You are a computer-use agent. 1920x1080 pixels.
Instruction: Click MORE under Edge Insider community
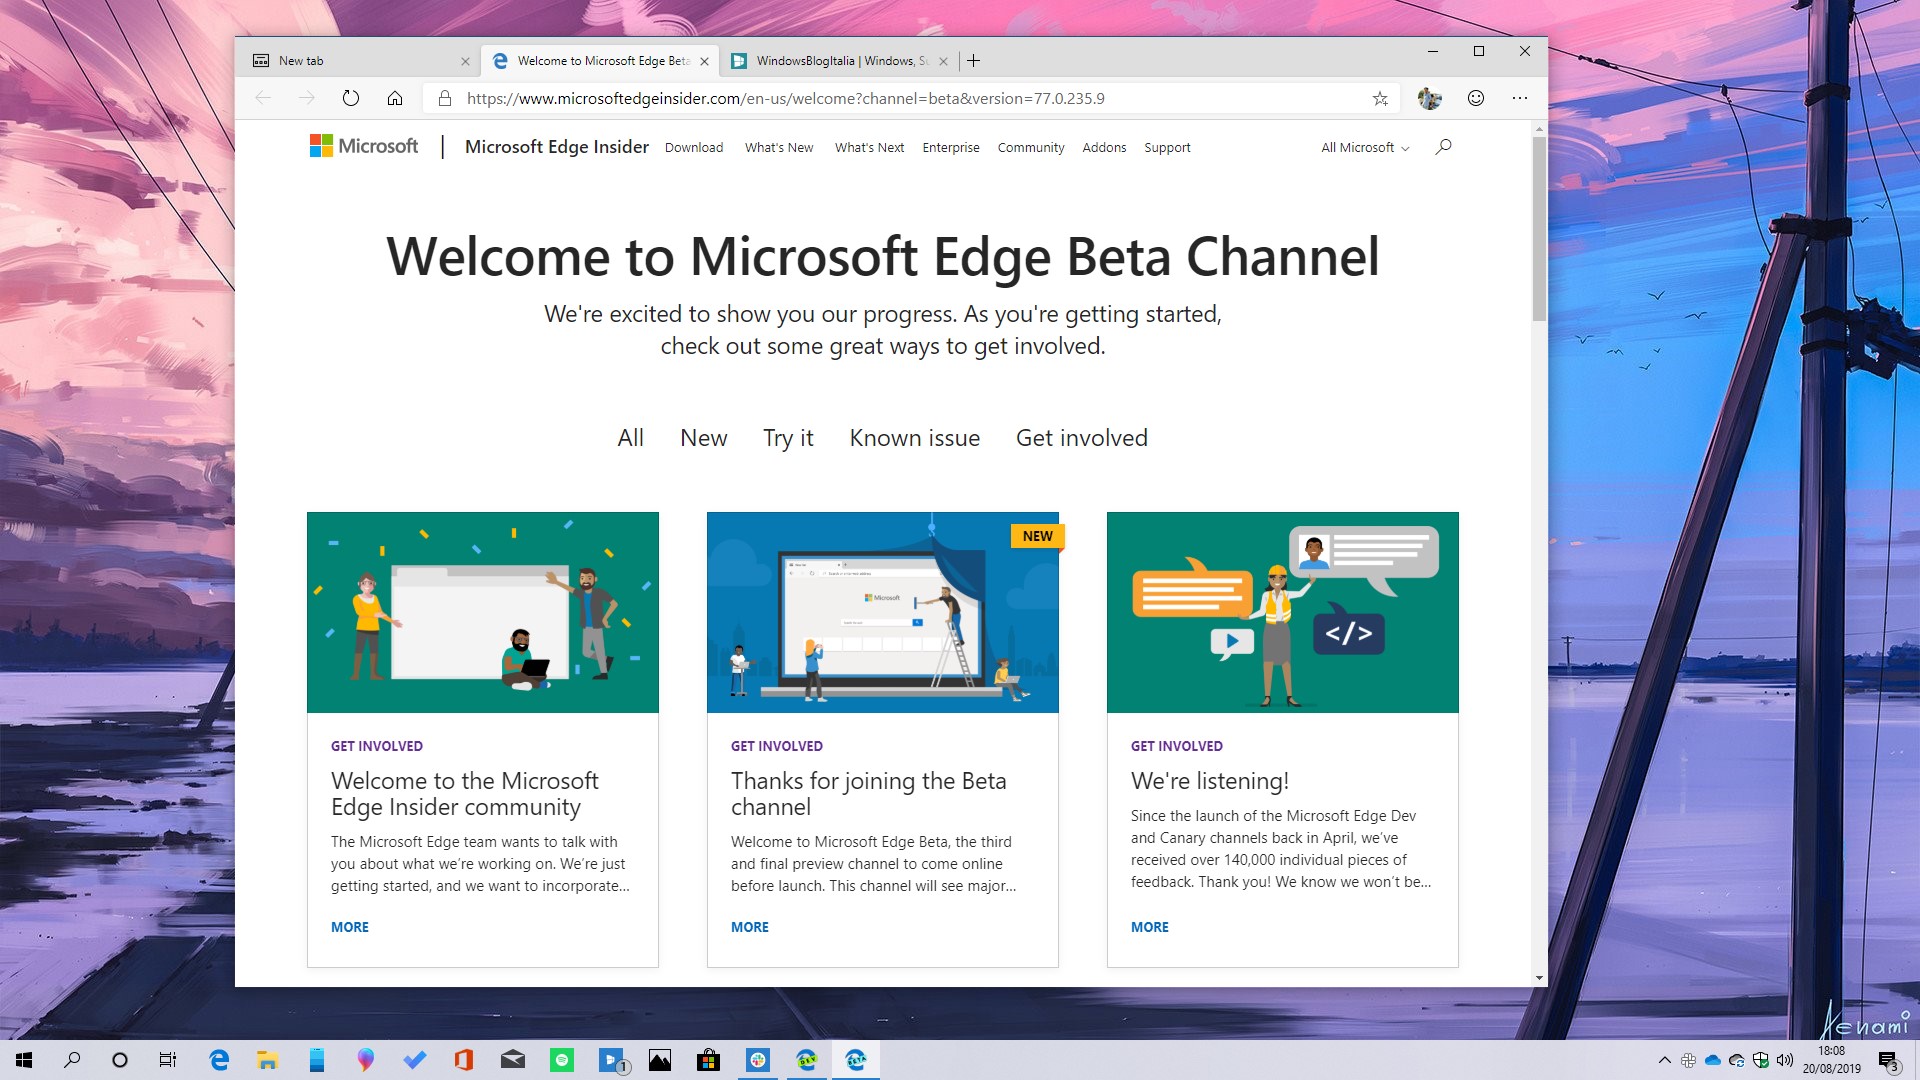point(350,927)
